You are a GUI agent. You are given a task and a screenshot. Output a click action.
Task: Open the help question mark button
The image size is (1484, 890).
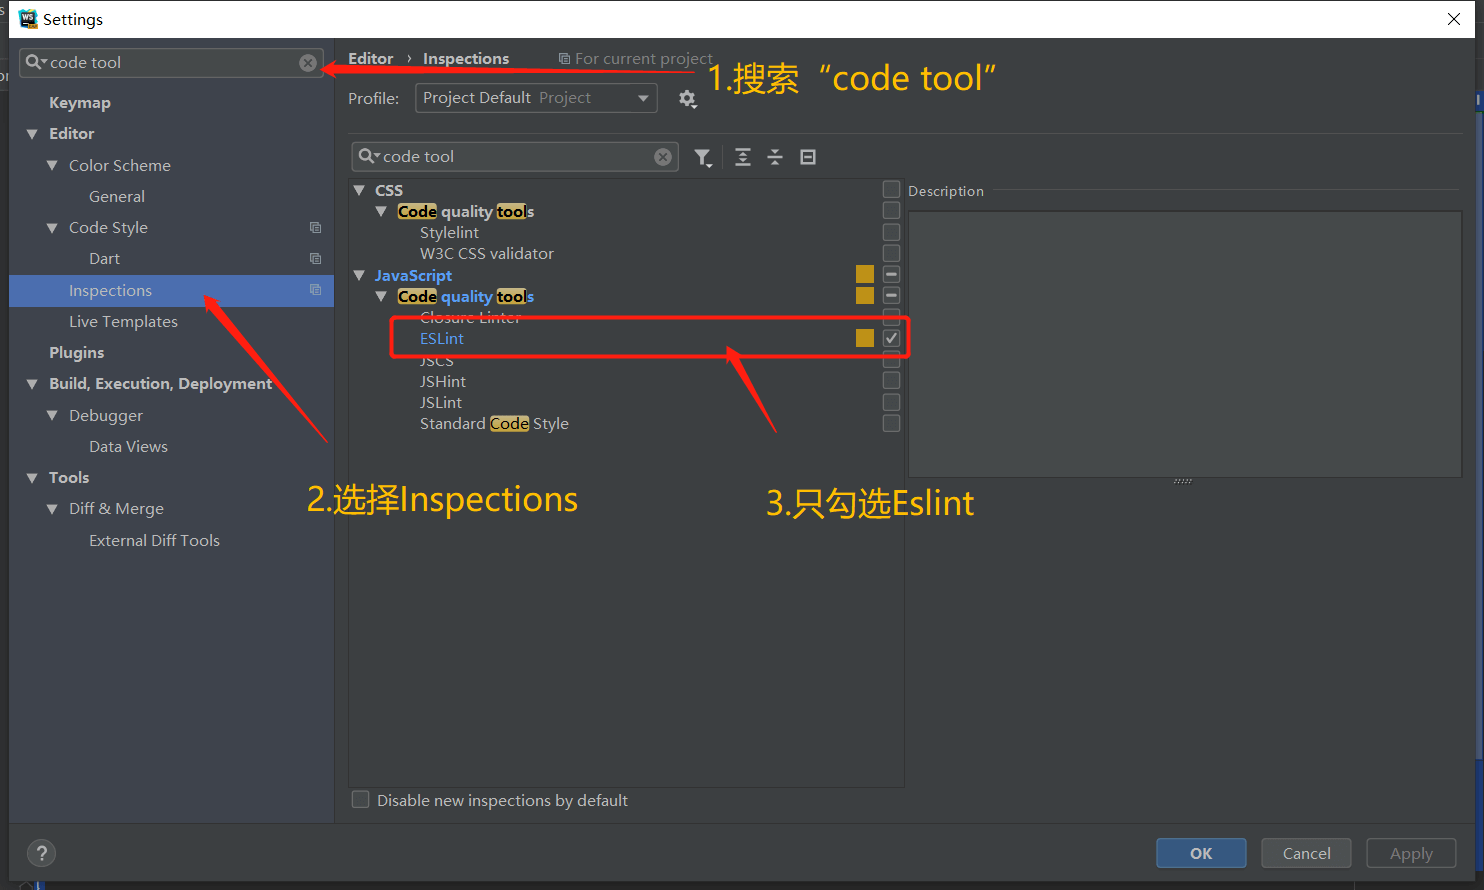click(41, 853)
